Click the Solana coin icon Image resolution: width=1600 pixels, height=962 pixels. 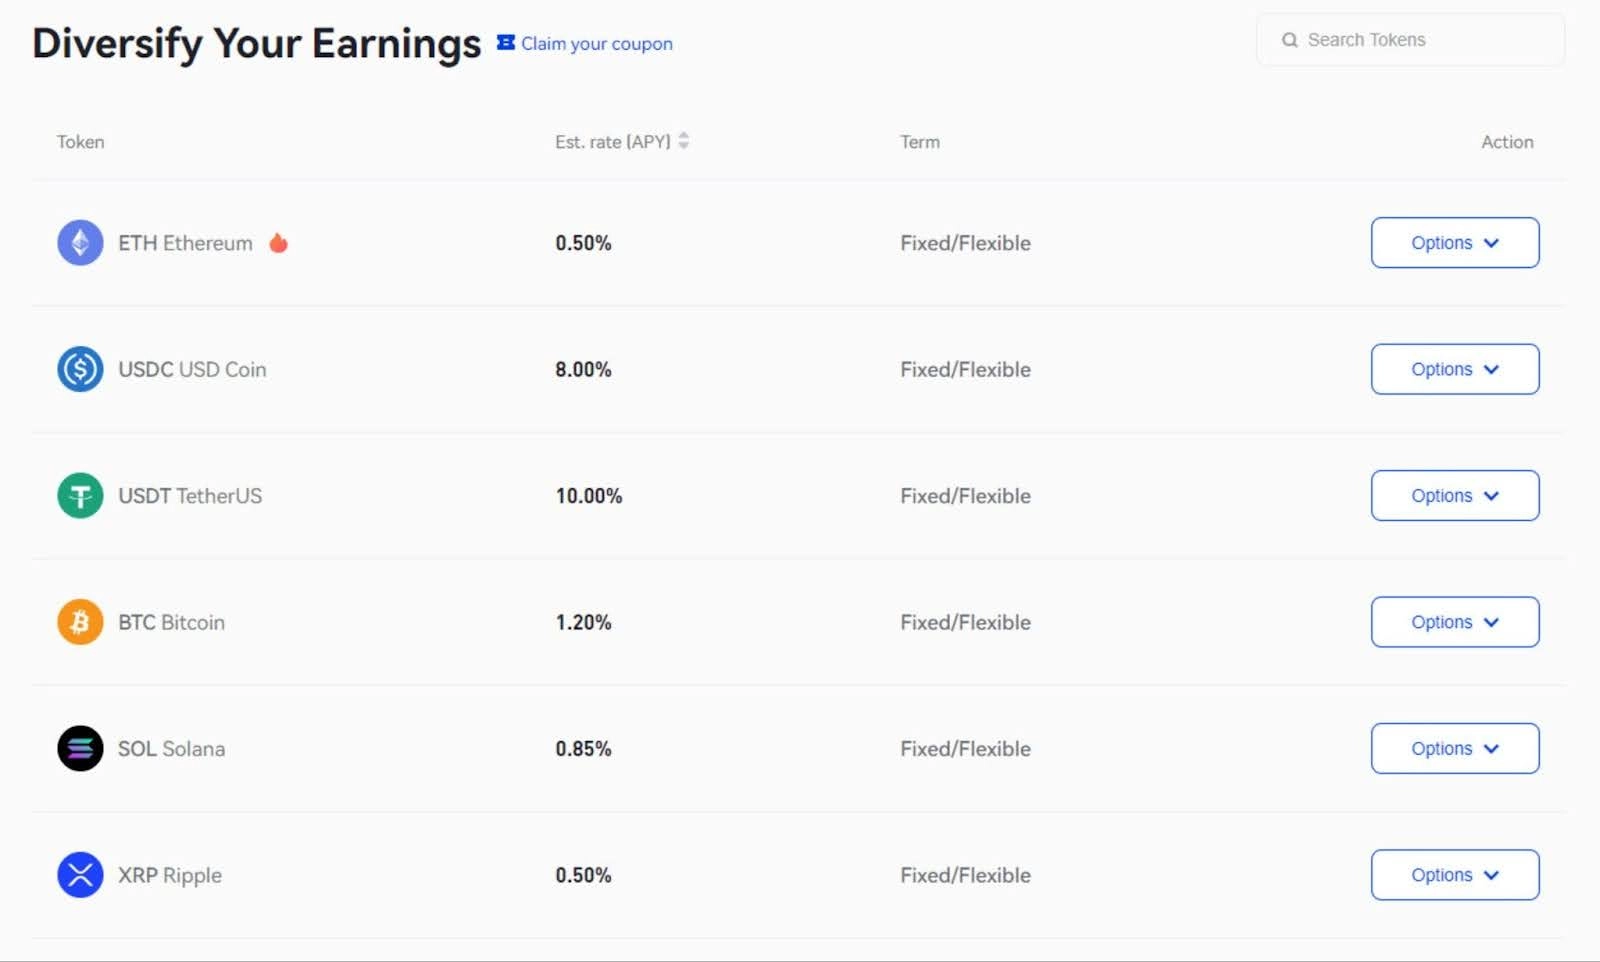coord(80,749)
